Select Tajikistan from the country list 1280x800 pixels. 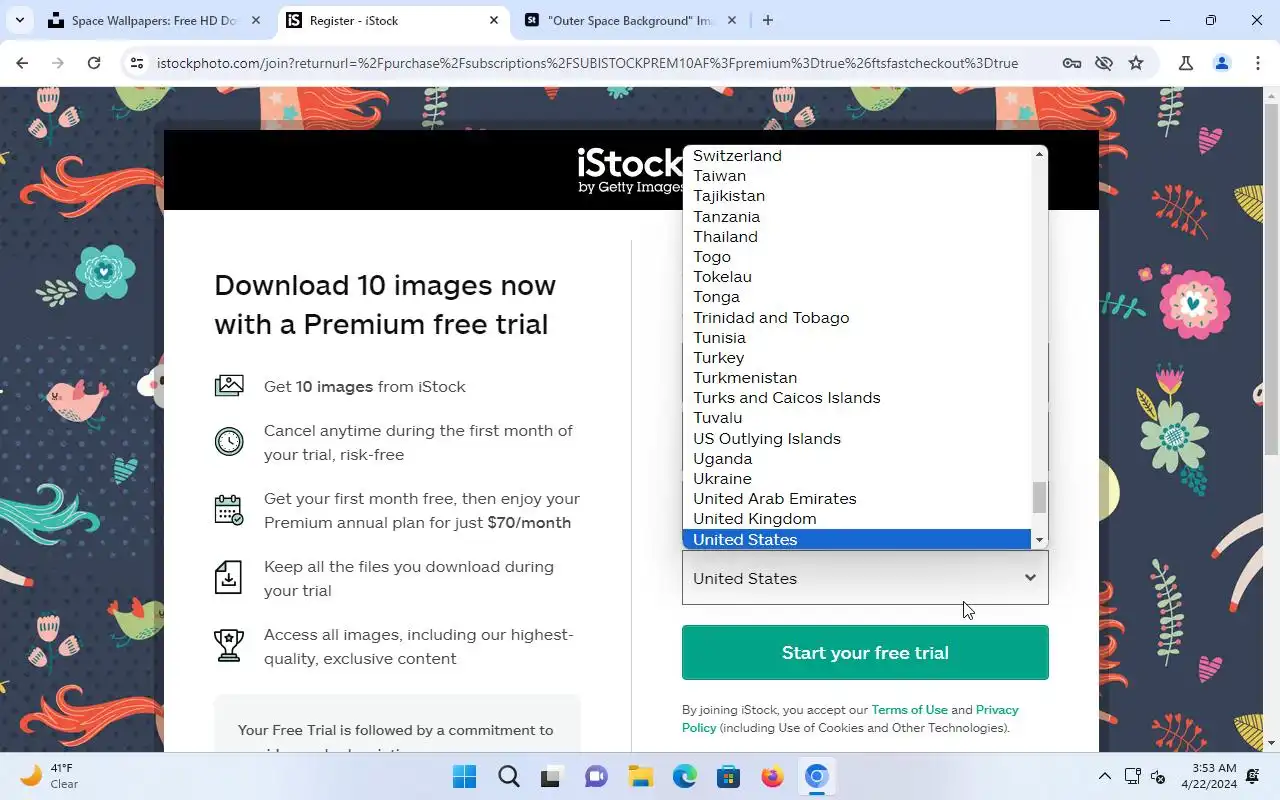pos(857,196)
